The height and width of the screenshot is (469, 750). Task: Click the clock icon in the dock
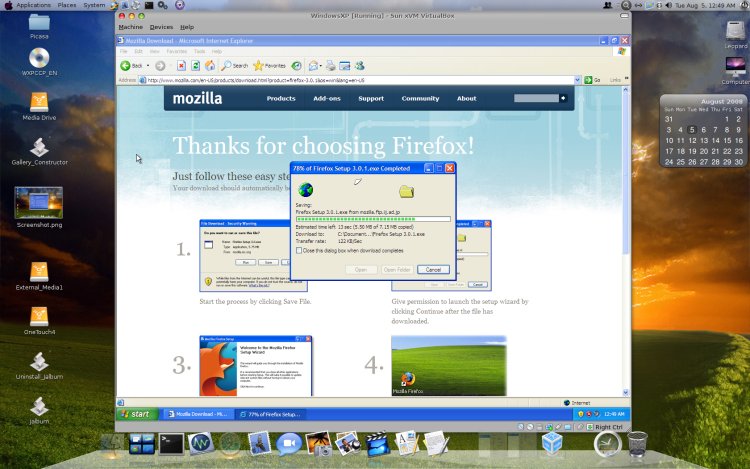pos(607,444)
